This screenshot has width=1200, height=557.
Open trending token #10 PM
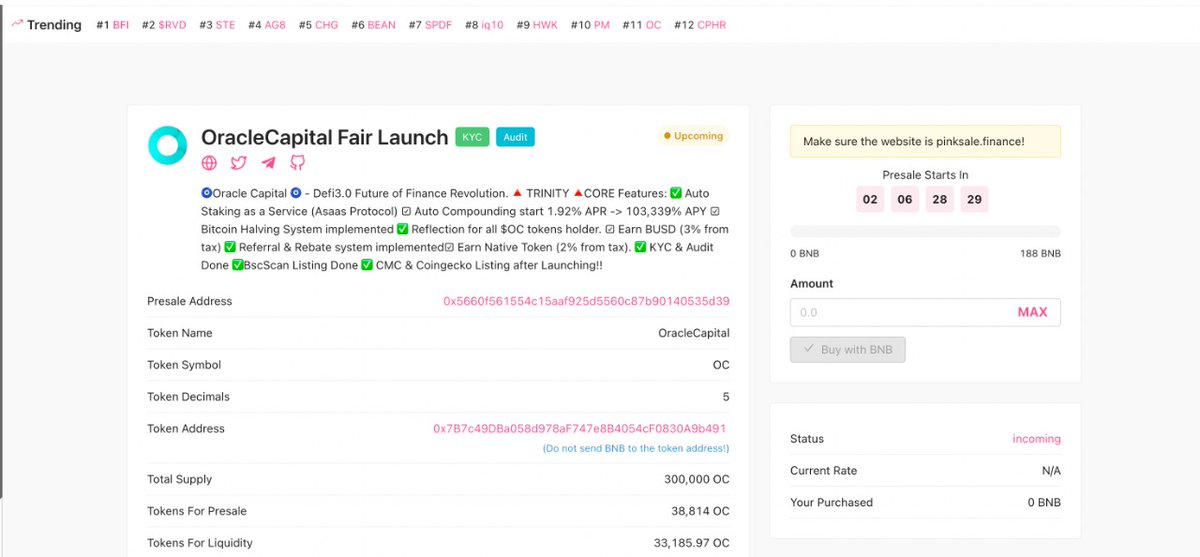click(590, 25)
